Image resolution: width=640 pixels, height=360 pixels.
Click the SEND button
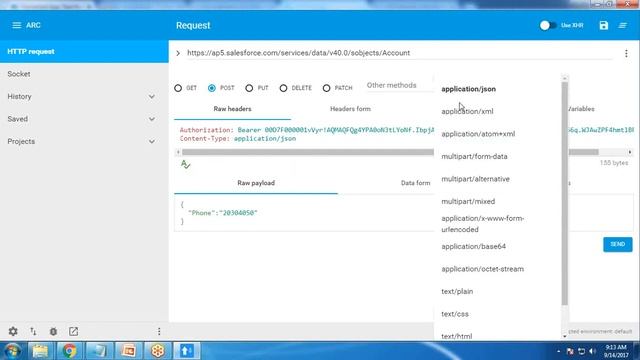pyautogui.click(x=618, y=244)
